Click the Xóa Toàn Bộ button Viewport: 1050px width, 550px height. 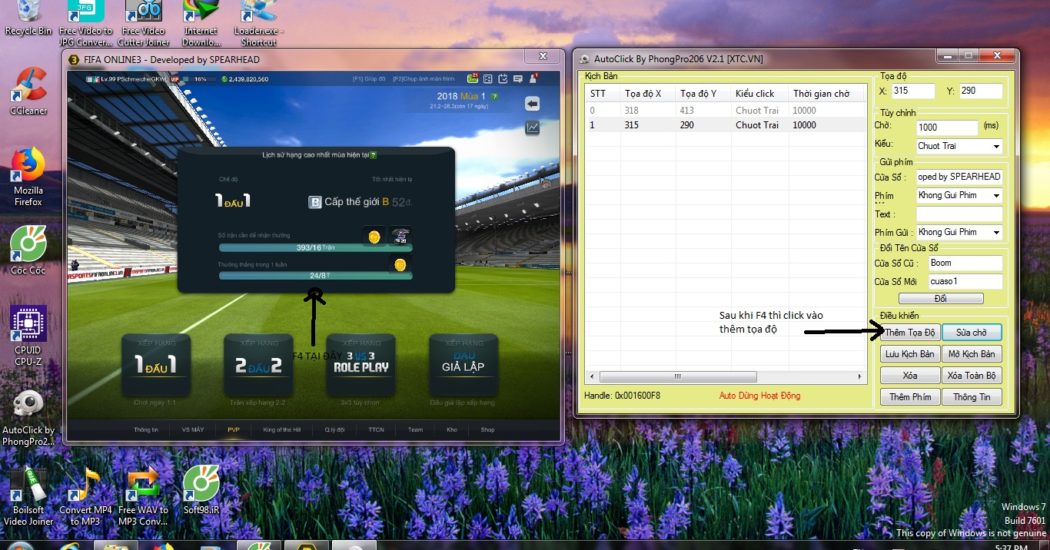[x=971, y=375]
